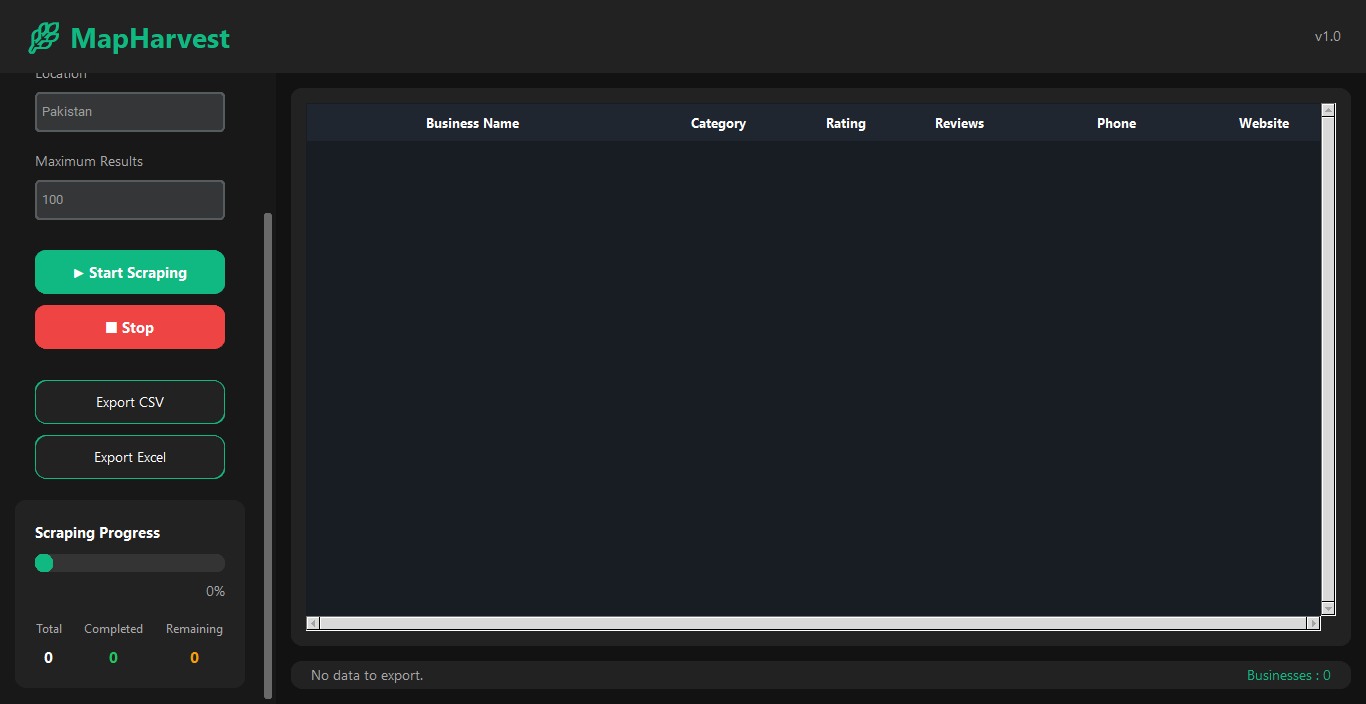Click the Reviews column header

959,123
